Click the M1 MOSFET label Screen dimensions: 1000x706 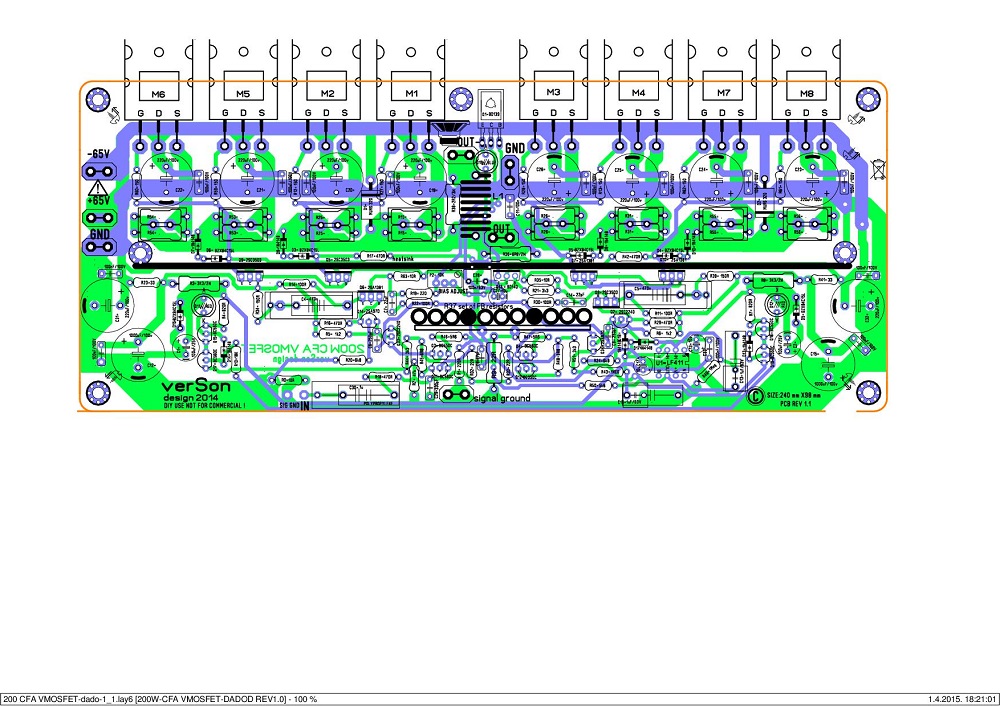[411, 94]
